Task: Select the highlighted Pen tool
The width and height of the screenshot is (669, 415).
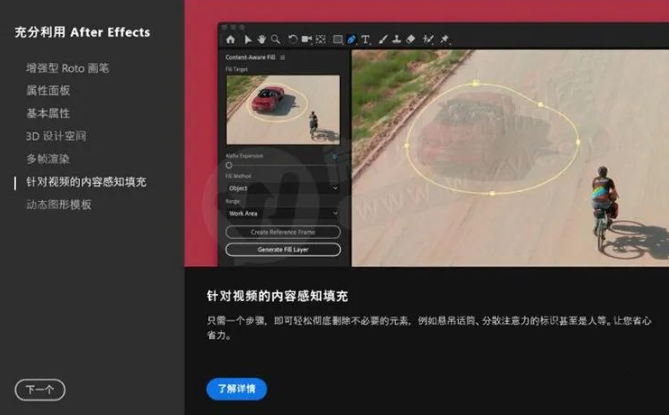Action: pos(351,40)
